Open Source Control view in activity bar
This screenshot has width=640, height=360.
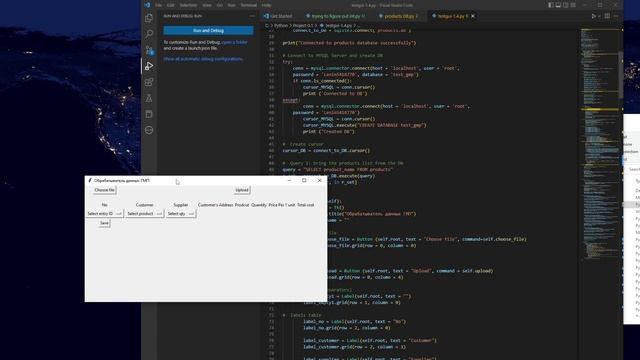point(149,50)
